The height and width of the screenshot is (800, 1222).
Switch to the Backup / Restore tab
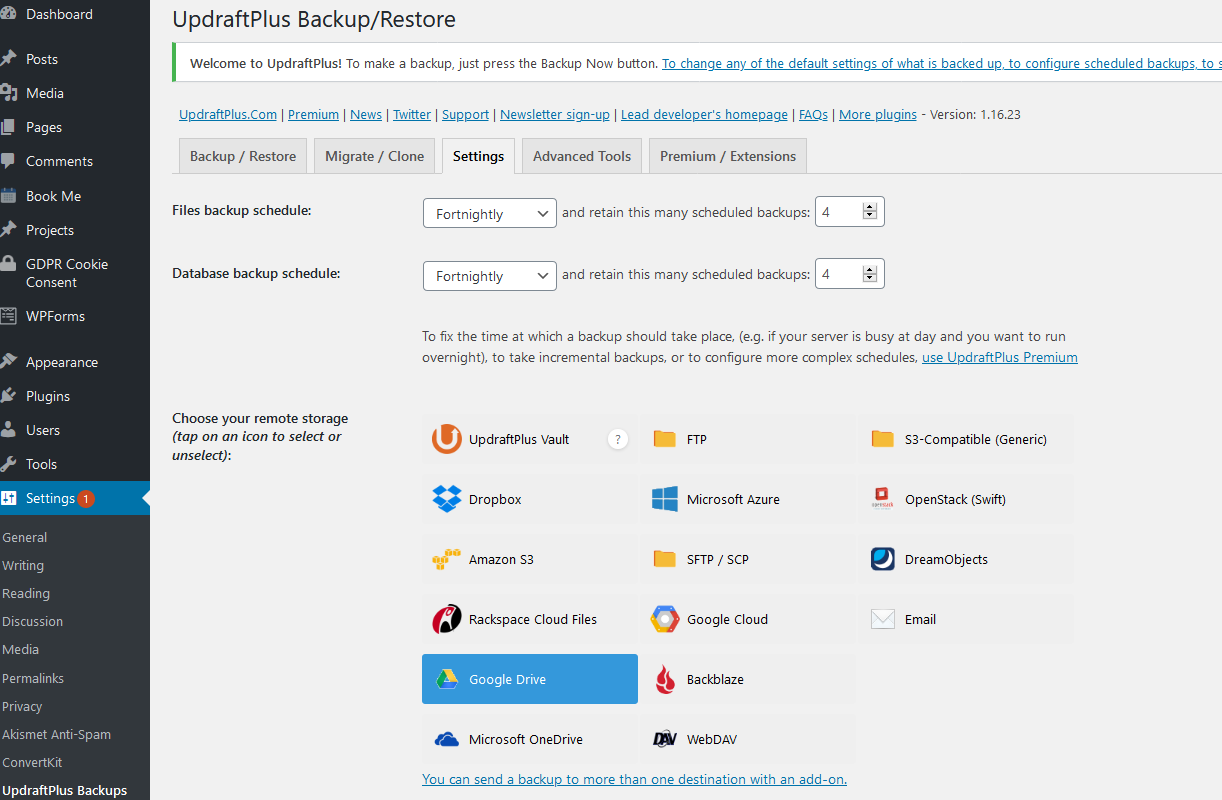click(243, 156)
